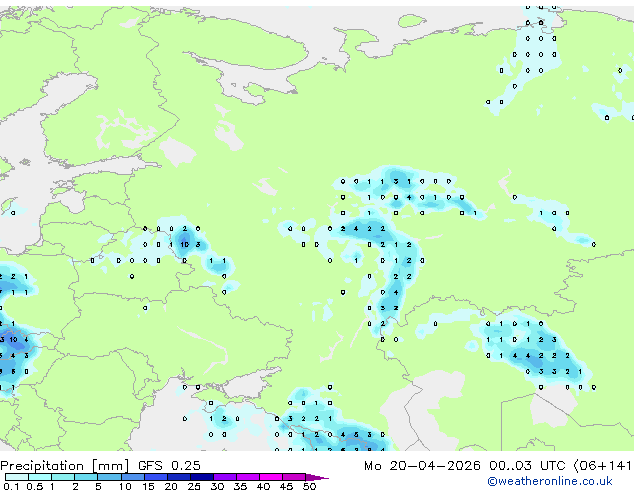Select the legend swatch between 35 and 40
This screenshot has width=634, height=490.
coord(247,477)
